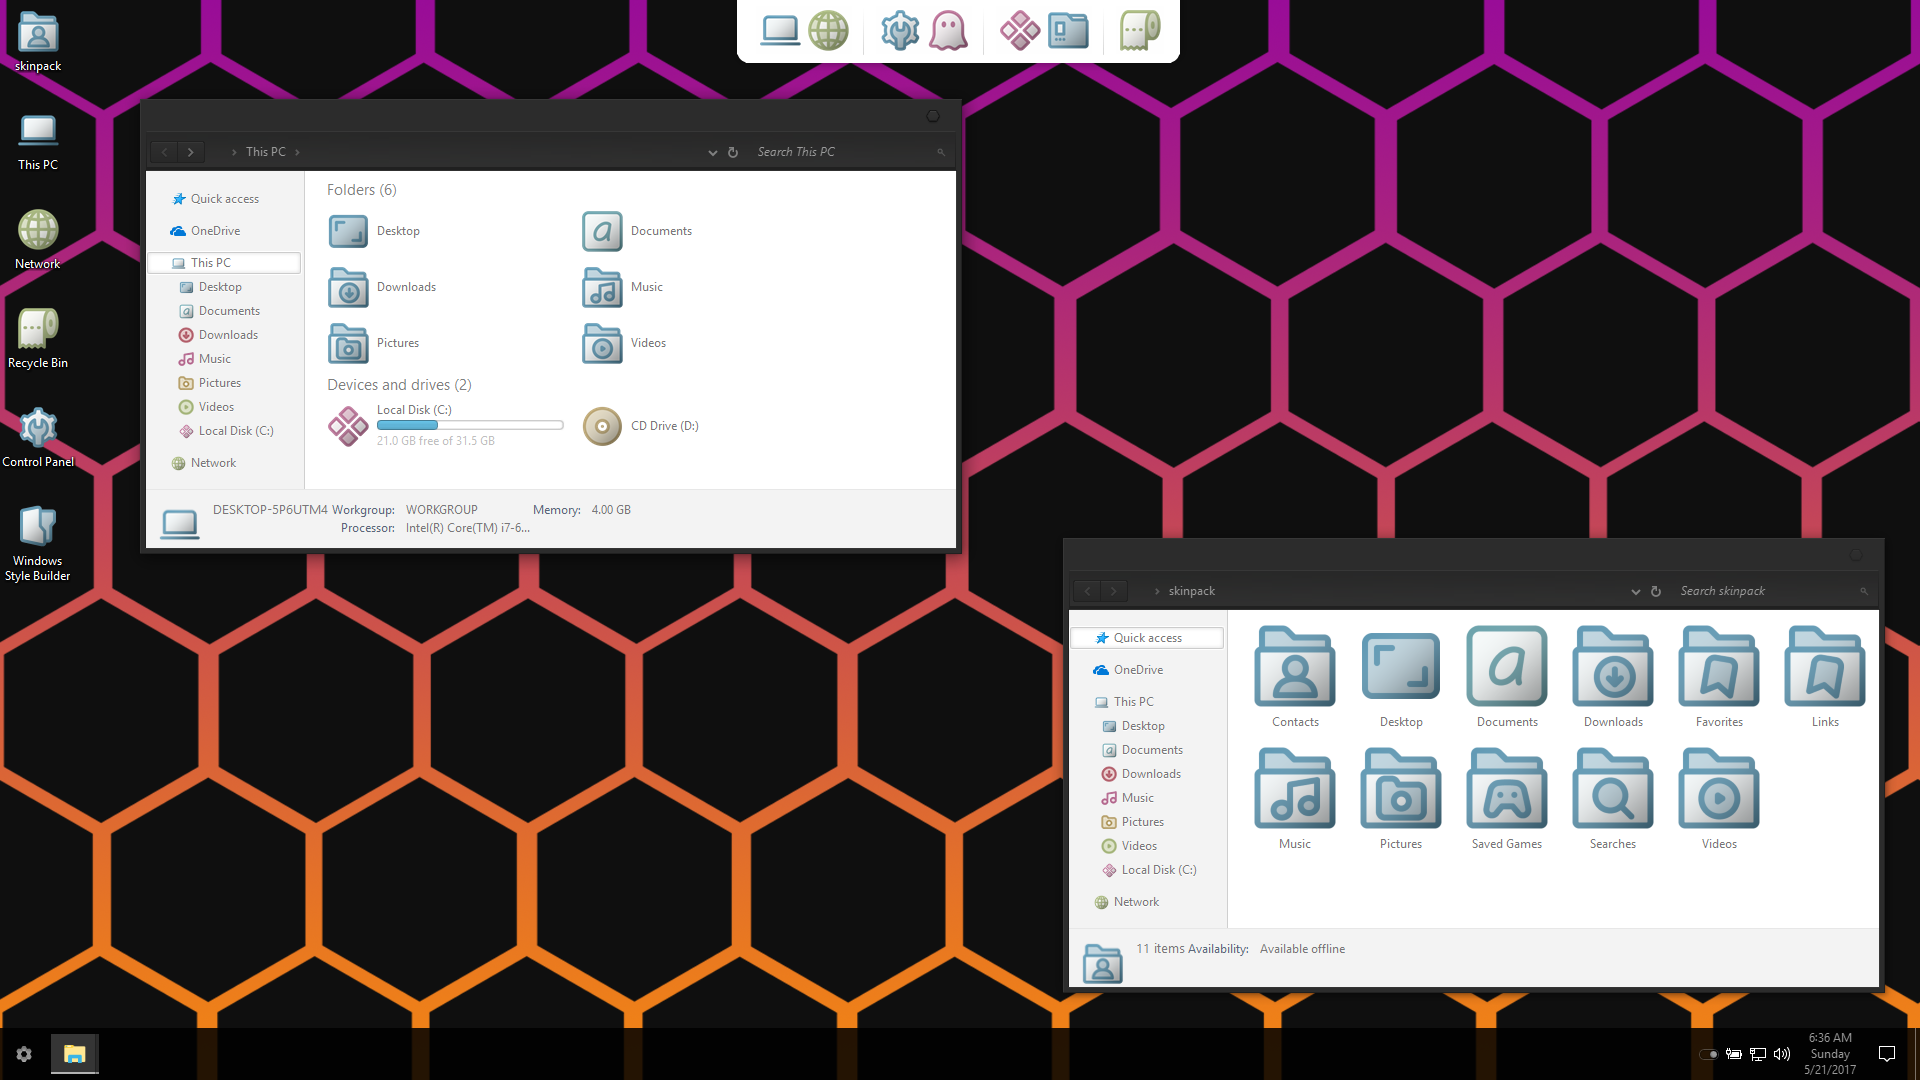Open CD Drive (D:) icon
The image size is (1920, 1080).
click(602, 426)
